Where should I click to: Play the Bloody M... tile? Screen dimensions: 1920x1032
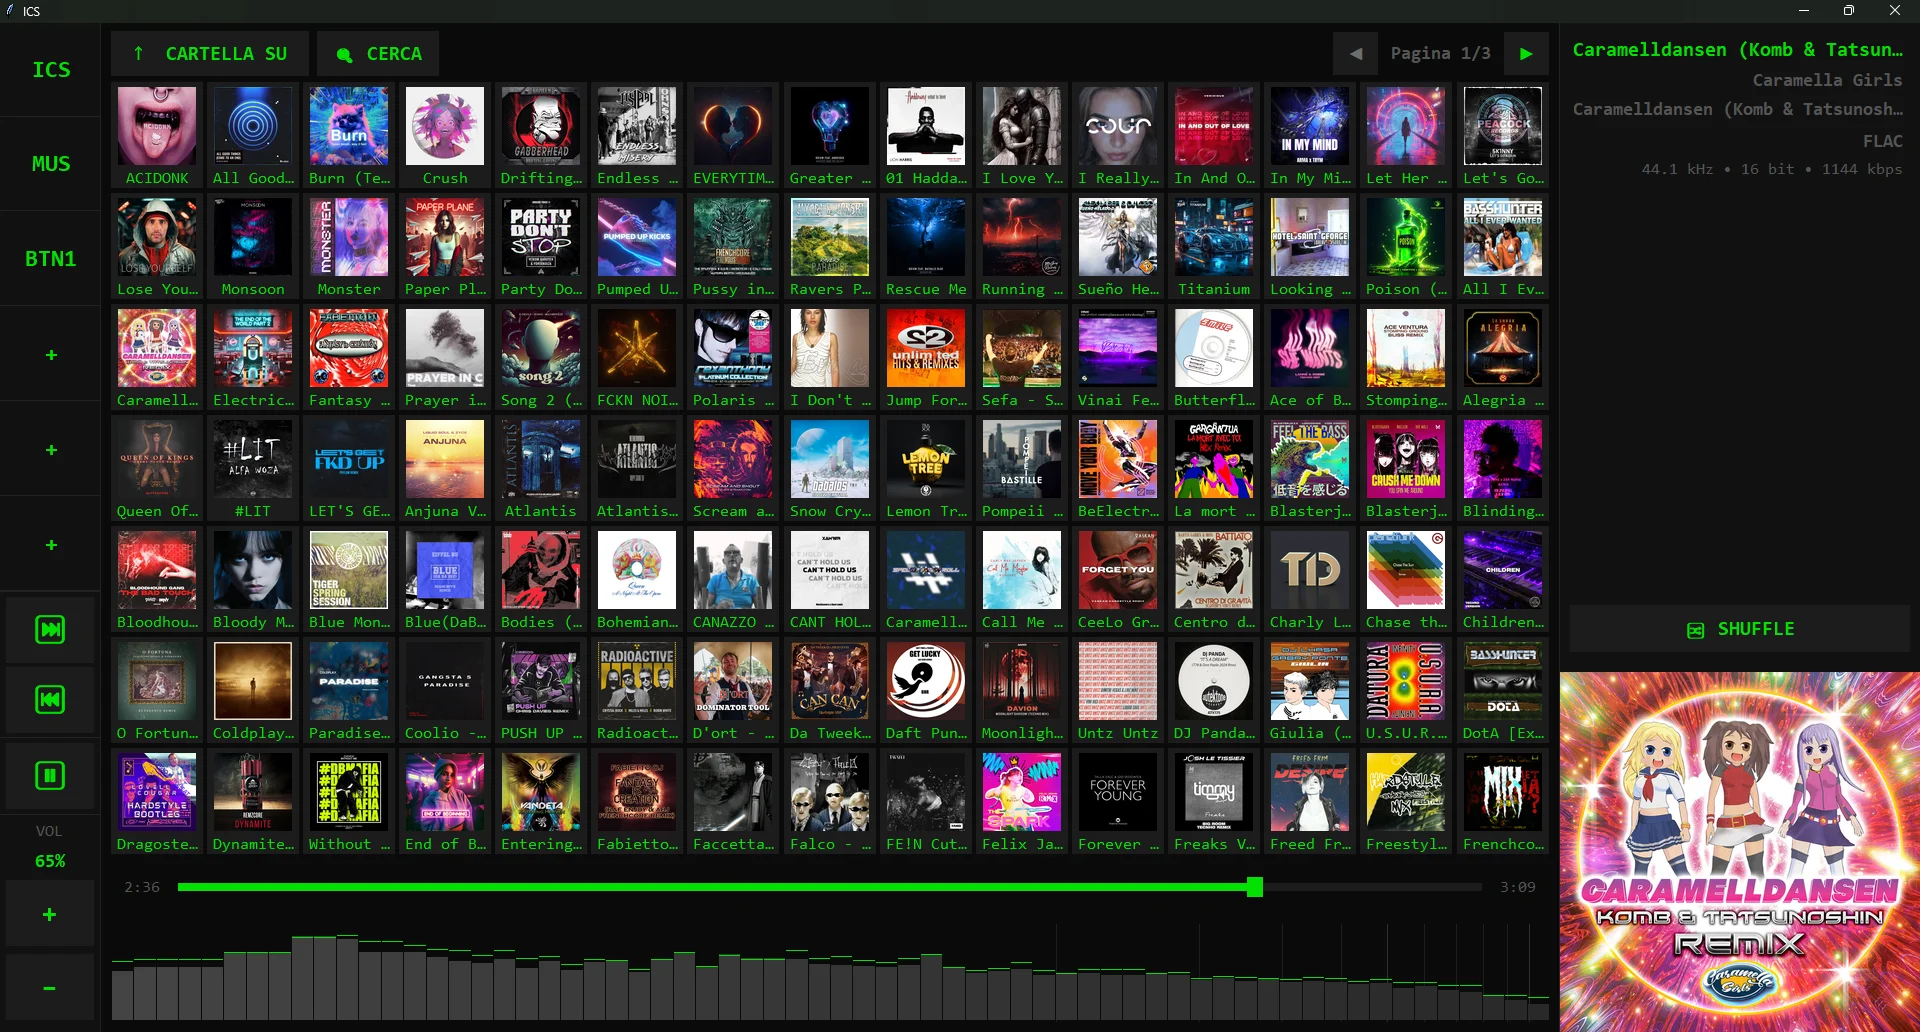click(253, 580)
